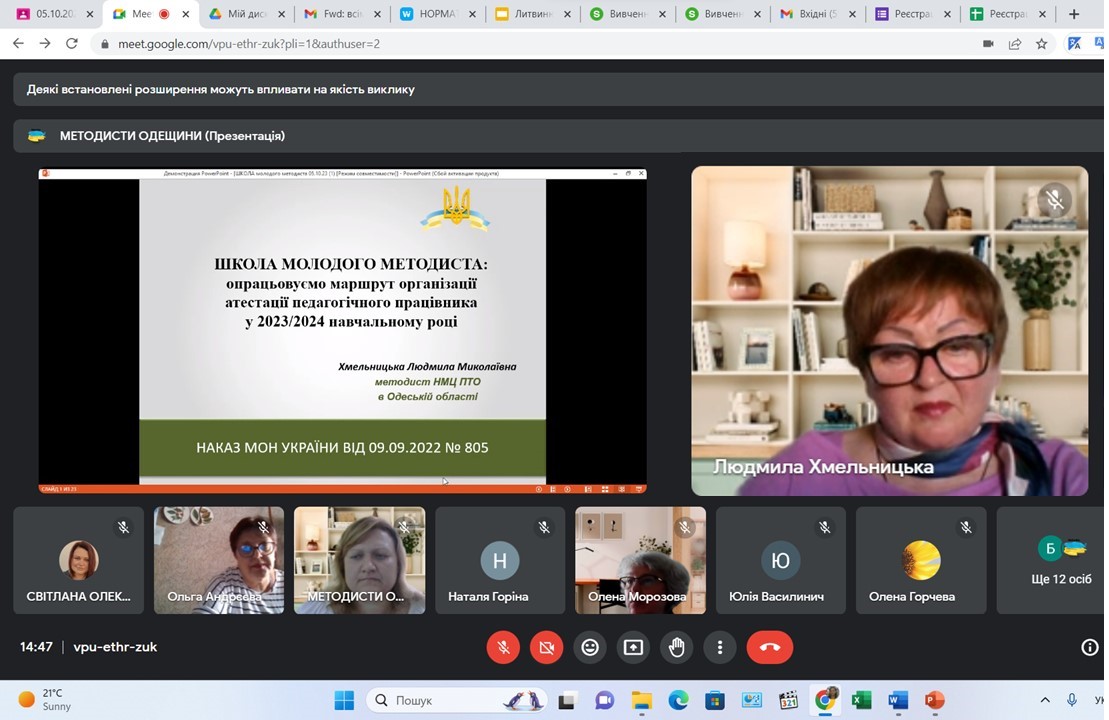
Task: Click the present screen button
Action: [633, 647]
